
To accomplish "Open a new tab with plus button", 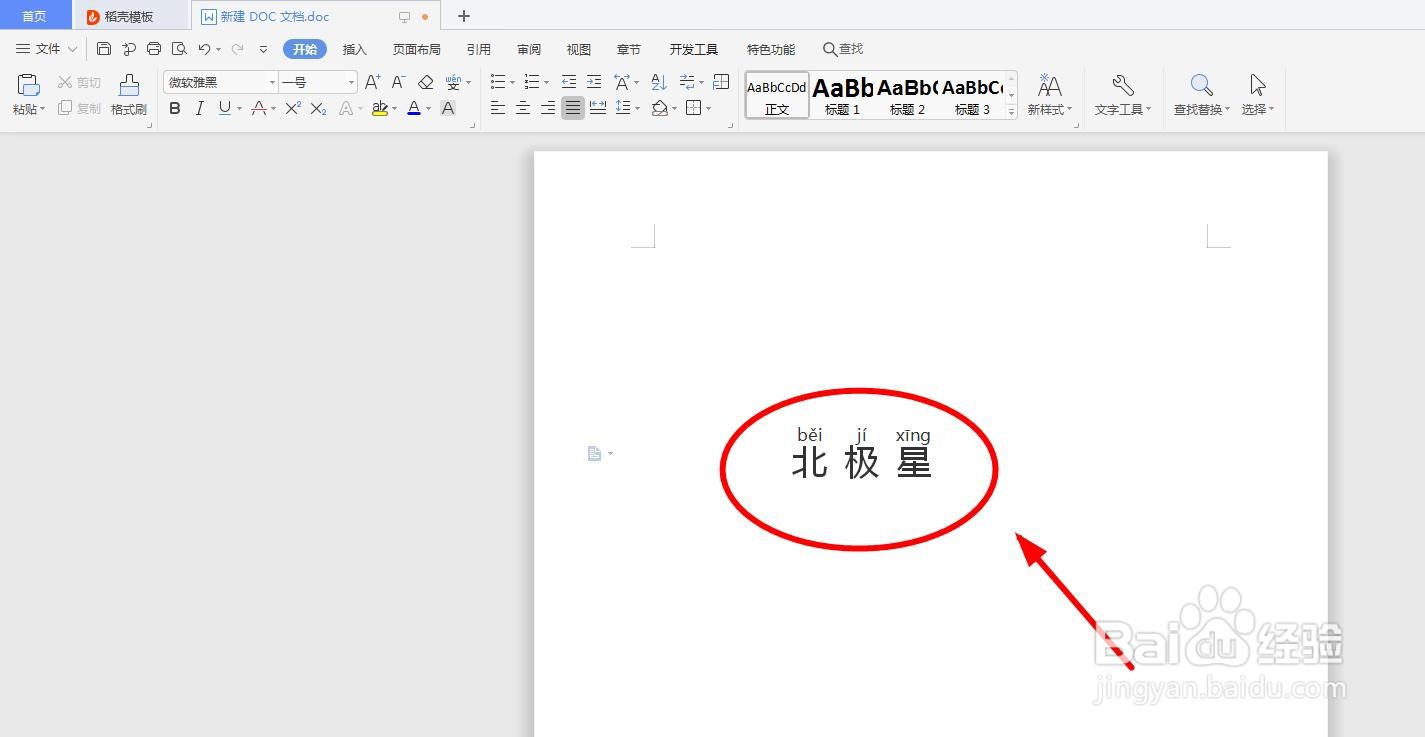I will coord(463,16).
